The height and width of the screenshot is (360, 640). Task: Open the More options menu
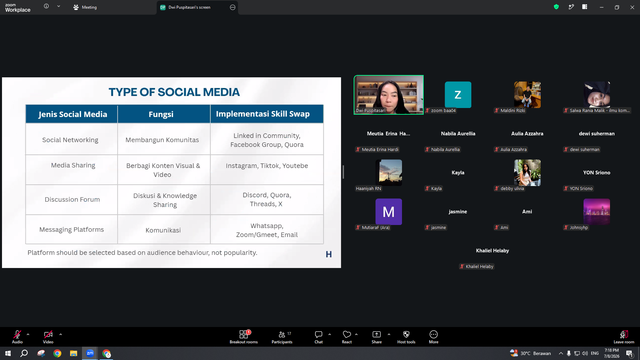(433, 337)
